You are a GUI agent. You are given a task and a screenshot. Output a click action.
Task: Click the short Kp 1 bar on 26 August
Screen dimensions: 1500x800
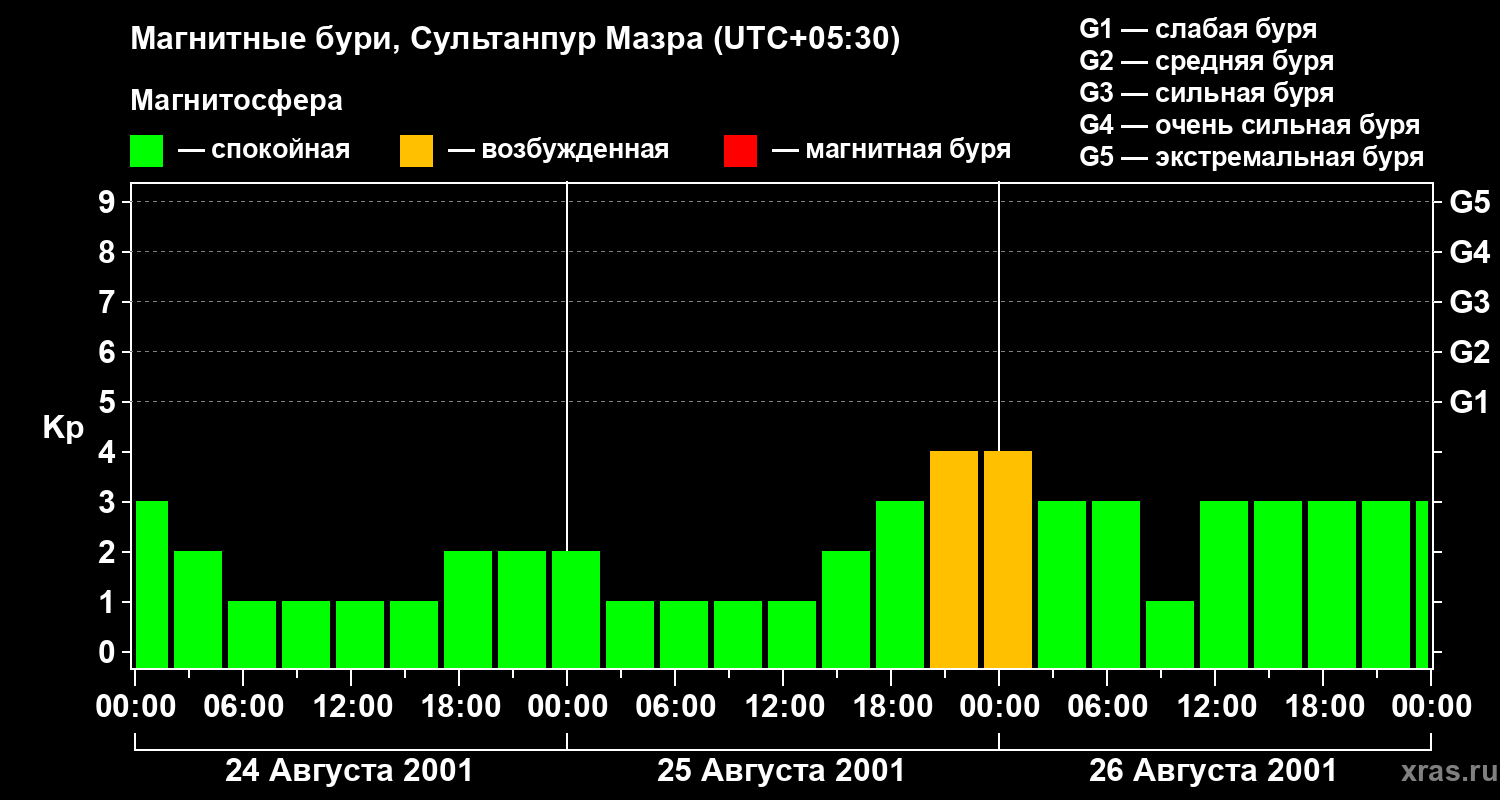coord(1169,634)
